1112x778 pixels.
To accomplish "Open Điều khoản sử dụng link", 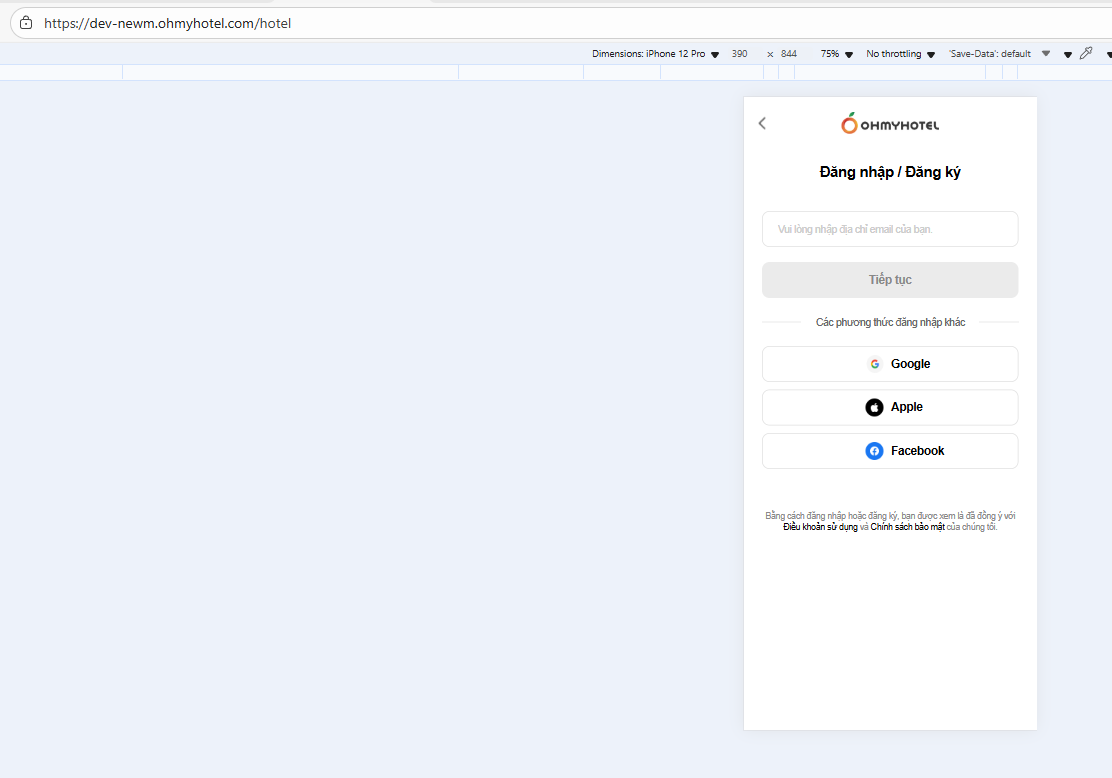I will (820, 527).
